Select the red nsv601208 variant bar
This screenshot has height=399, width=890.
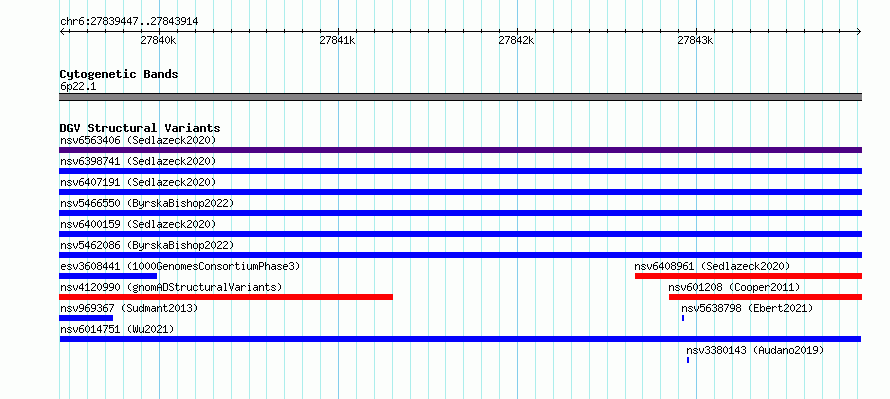coord(765,297)
